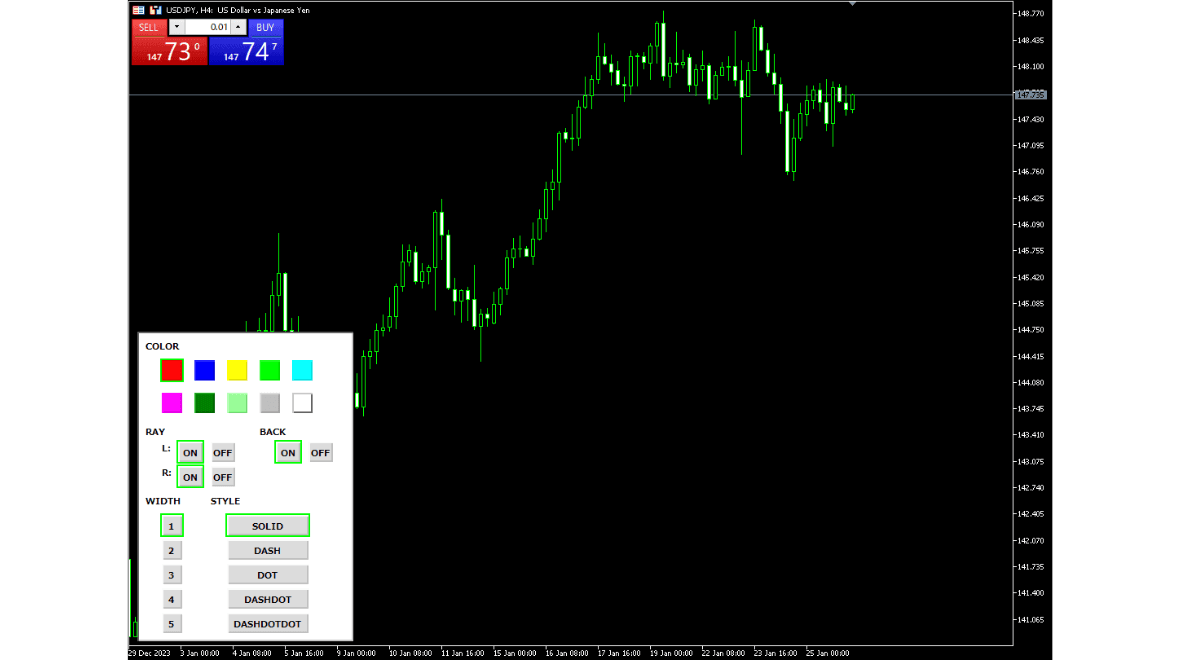Click the red sell price 147.73

pyautogui.click(x=169, y=51)
